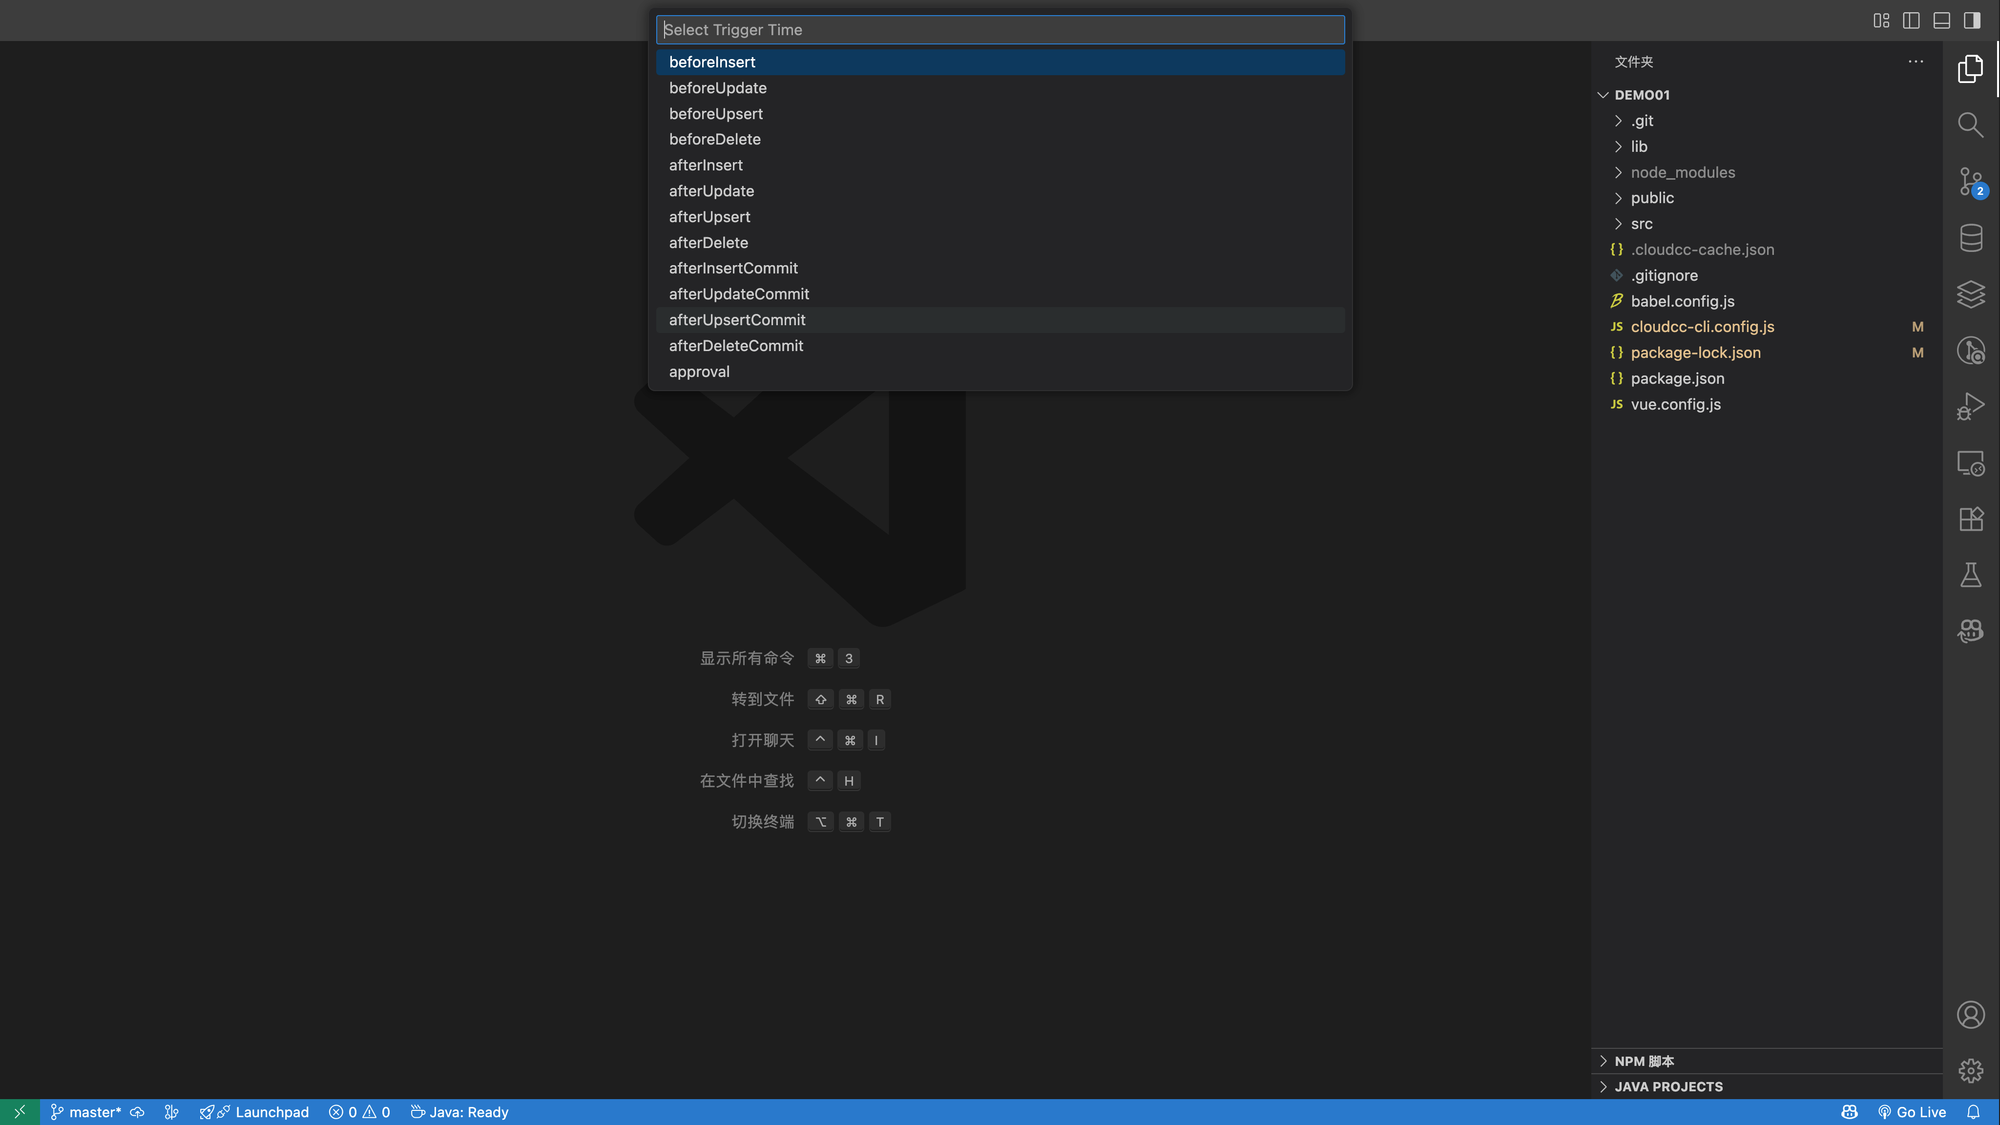This screenshot has width=2000, height=1125.
Task: Open the database view icon
Action: point(1970,238)
